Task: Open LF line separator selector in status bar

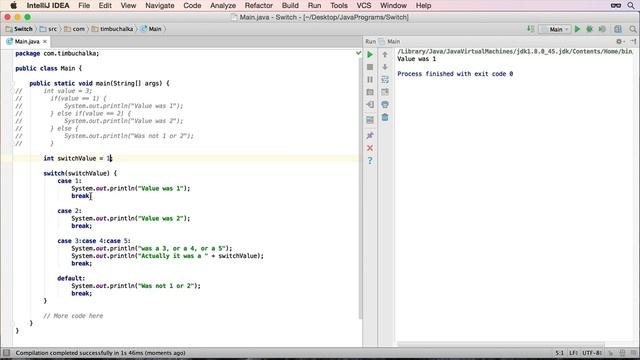Action: tap(574, 353)
